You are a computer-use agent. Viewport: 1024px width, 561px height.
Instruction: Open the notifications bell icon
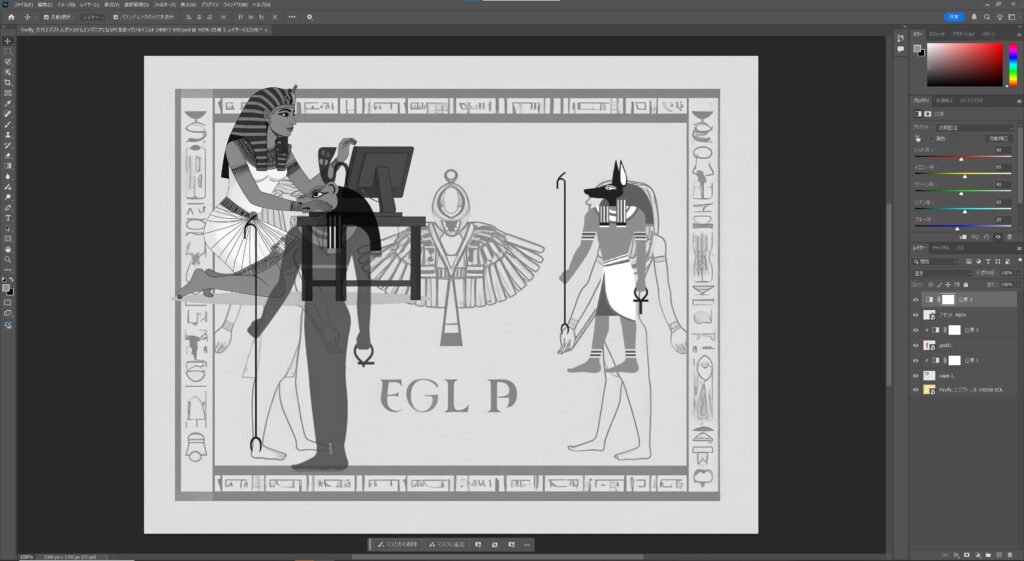click(974, 17)
